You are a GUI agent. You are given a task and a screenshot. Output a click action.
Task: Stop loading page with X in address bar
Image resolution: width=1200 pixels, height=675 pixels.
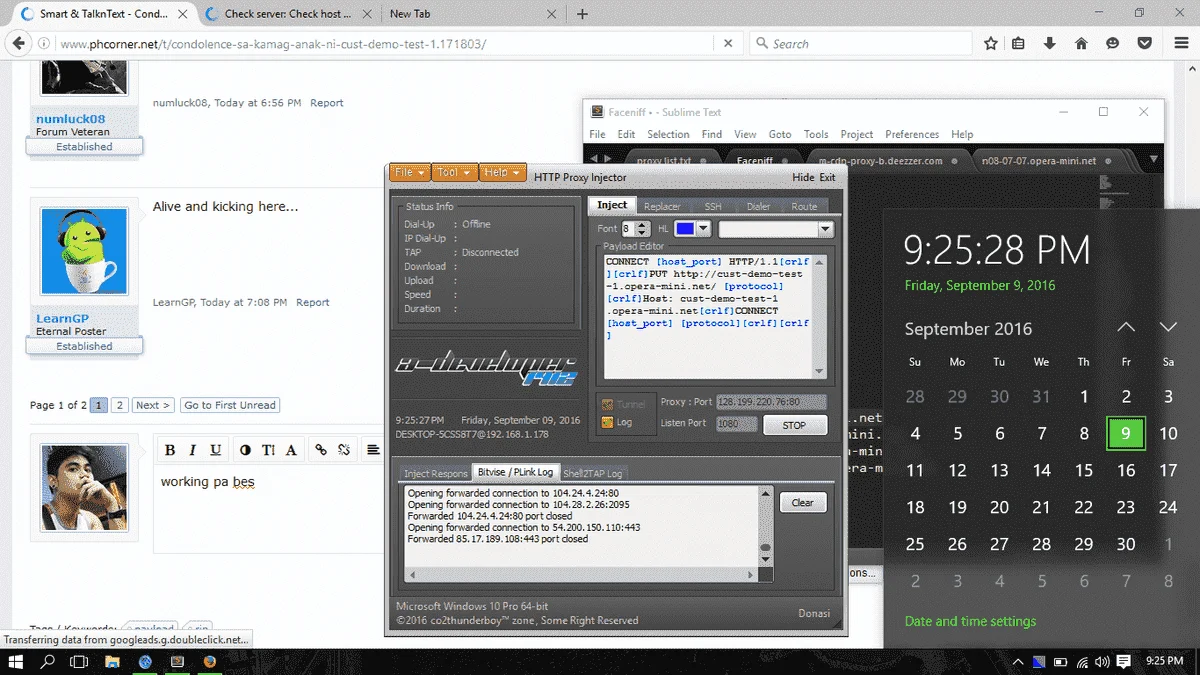pyautogui.click(x=728, y=44)
